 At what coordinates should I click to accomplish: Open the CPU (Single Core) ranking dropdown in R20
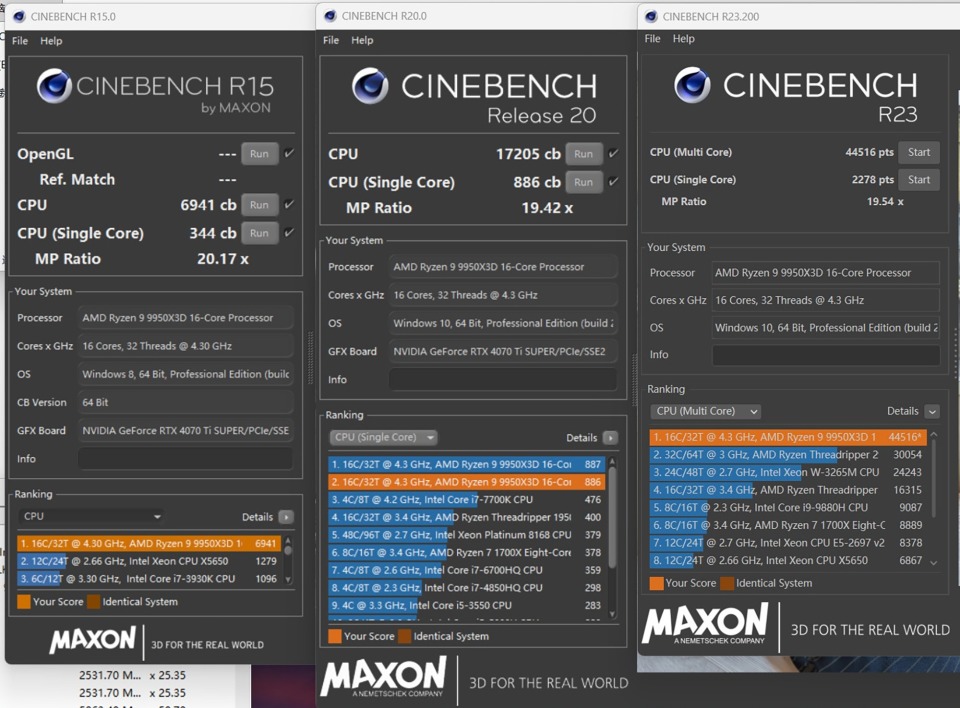pyautogui.click(x=384, y=438)
